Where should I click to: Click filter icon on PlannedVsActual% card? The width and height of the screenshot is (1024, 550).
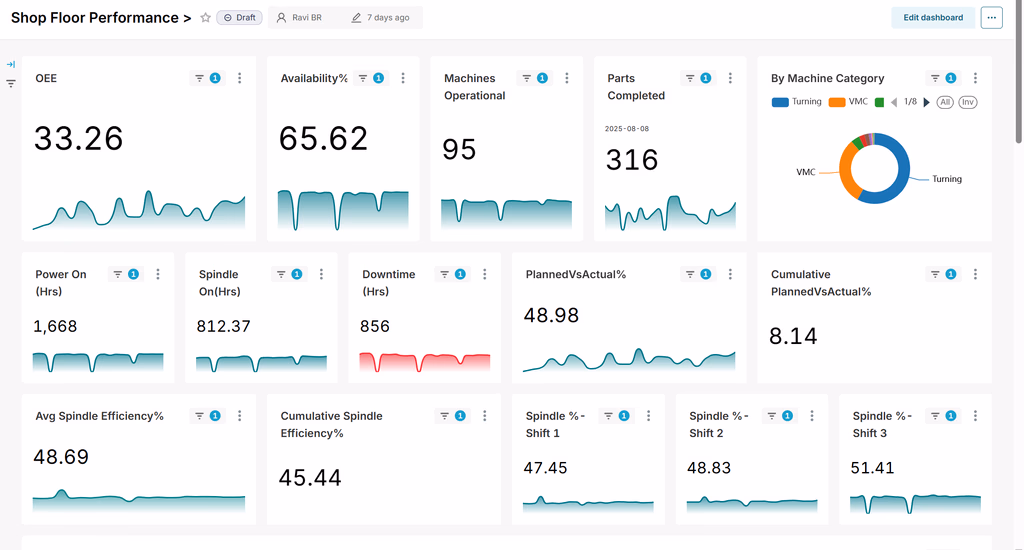690,274
